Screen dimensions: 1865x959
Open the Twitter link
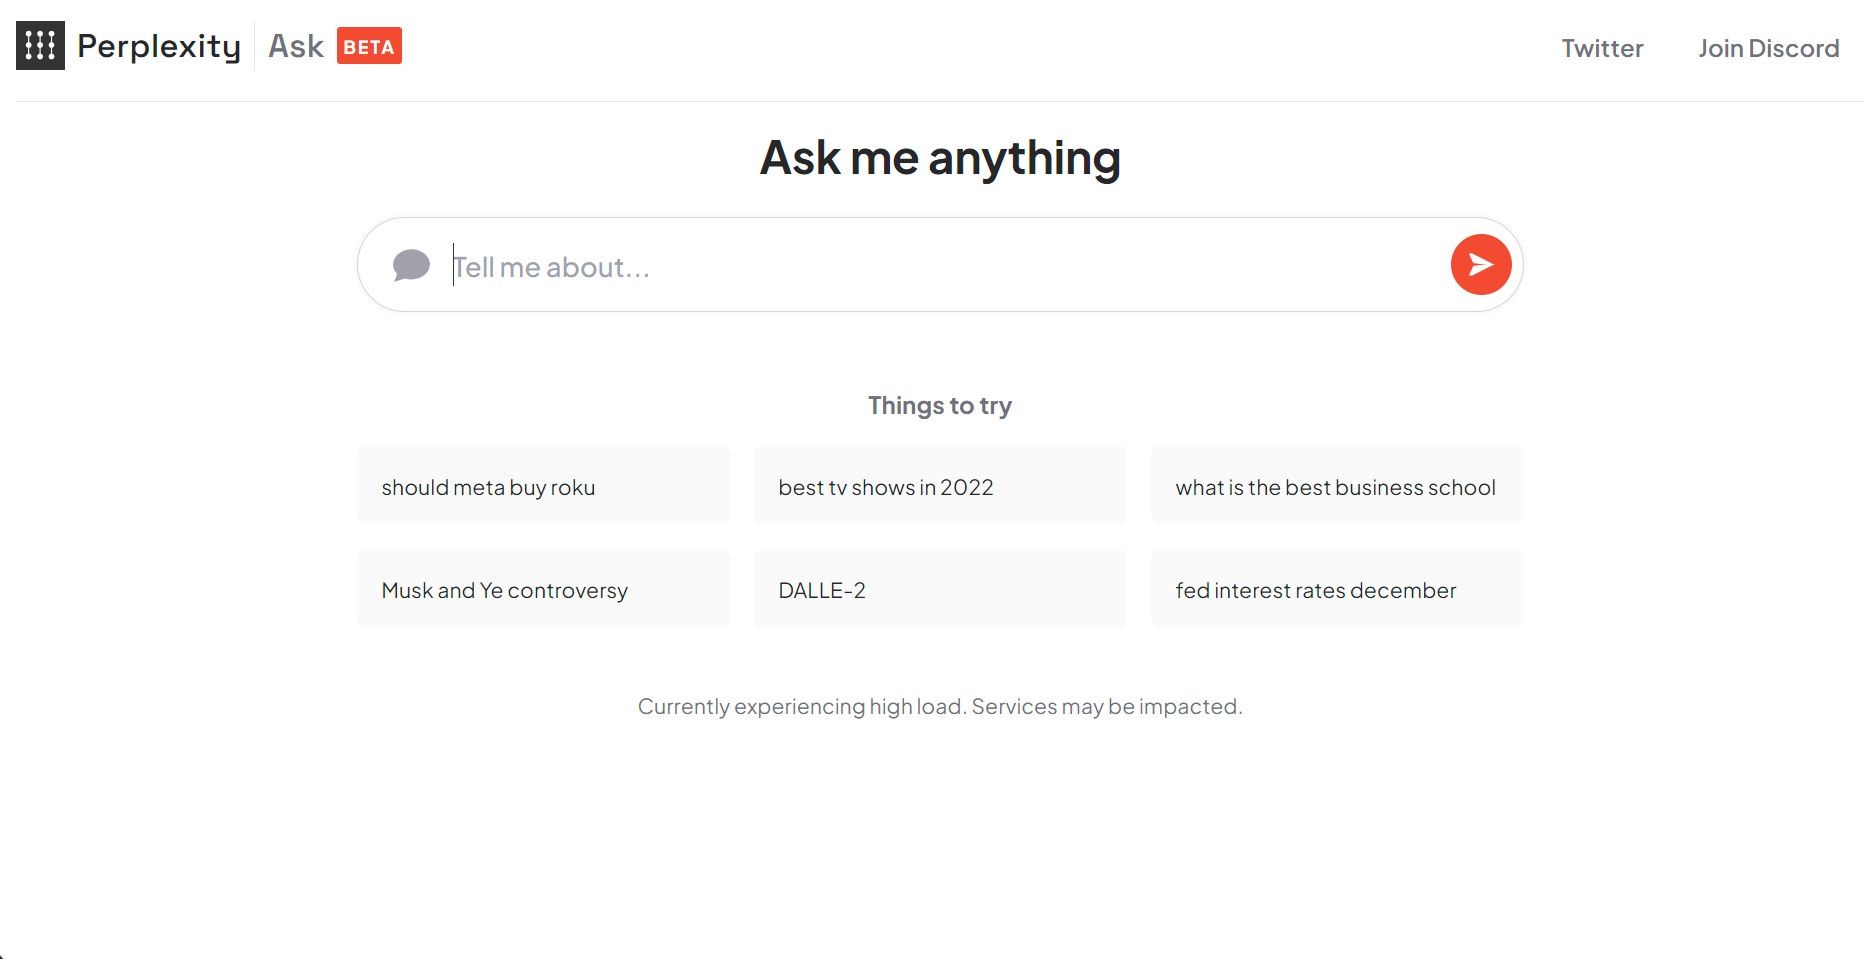point(1602,48)
